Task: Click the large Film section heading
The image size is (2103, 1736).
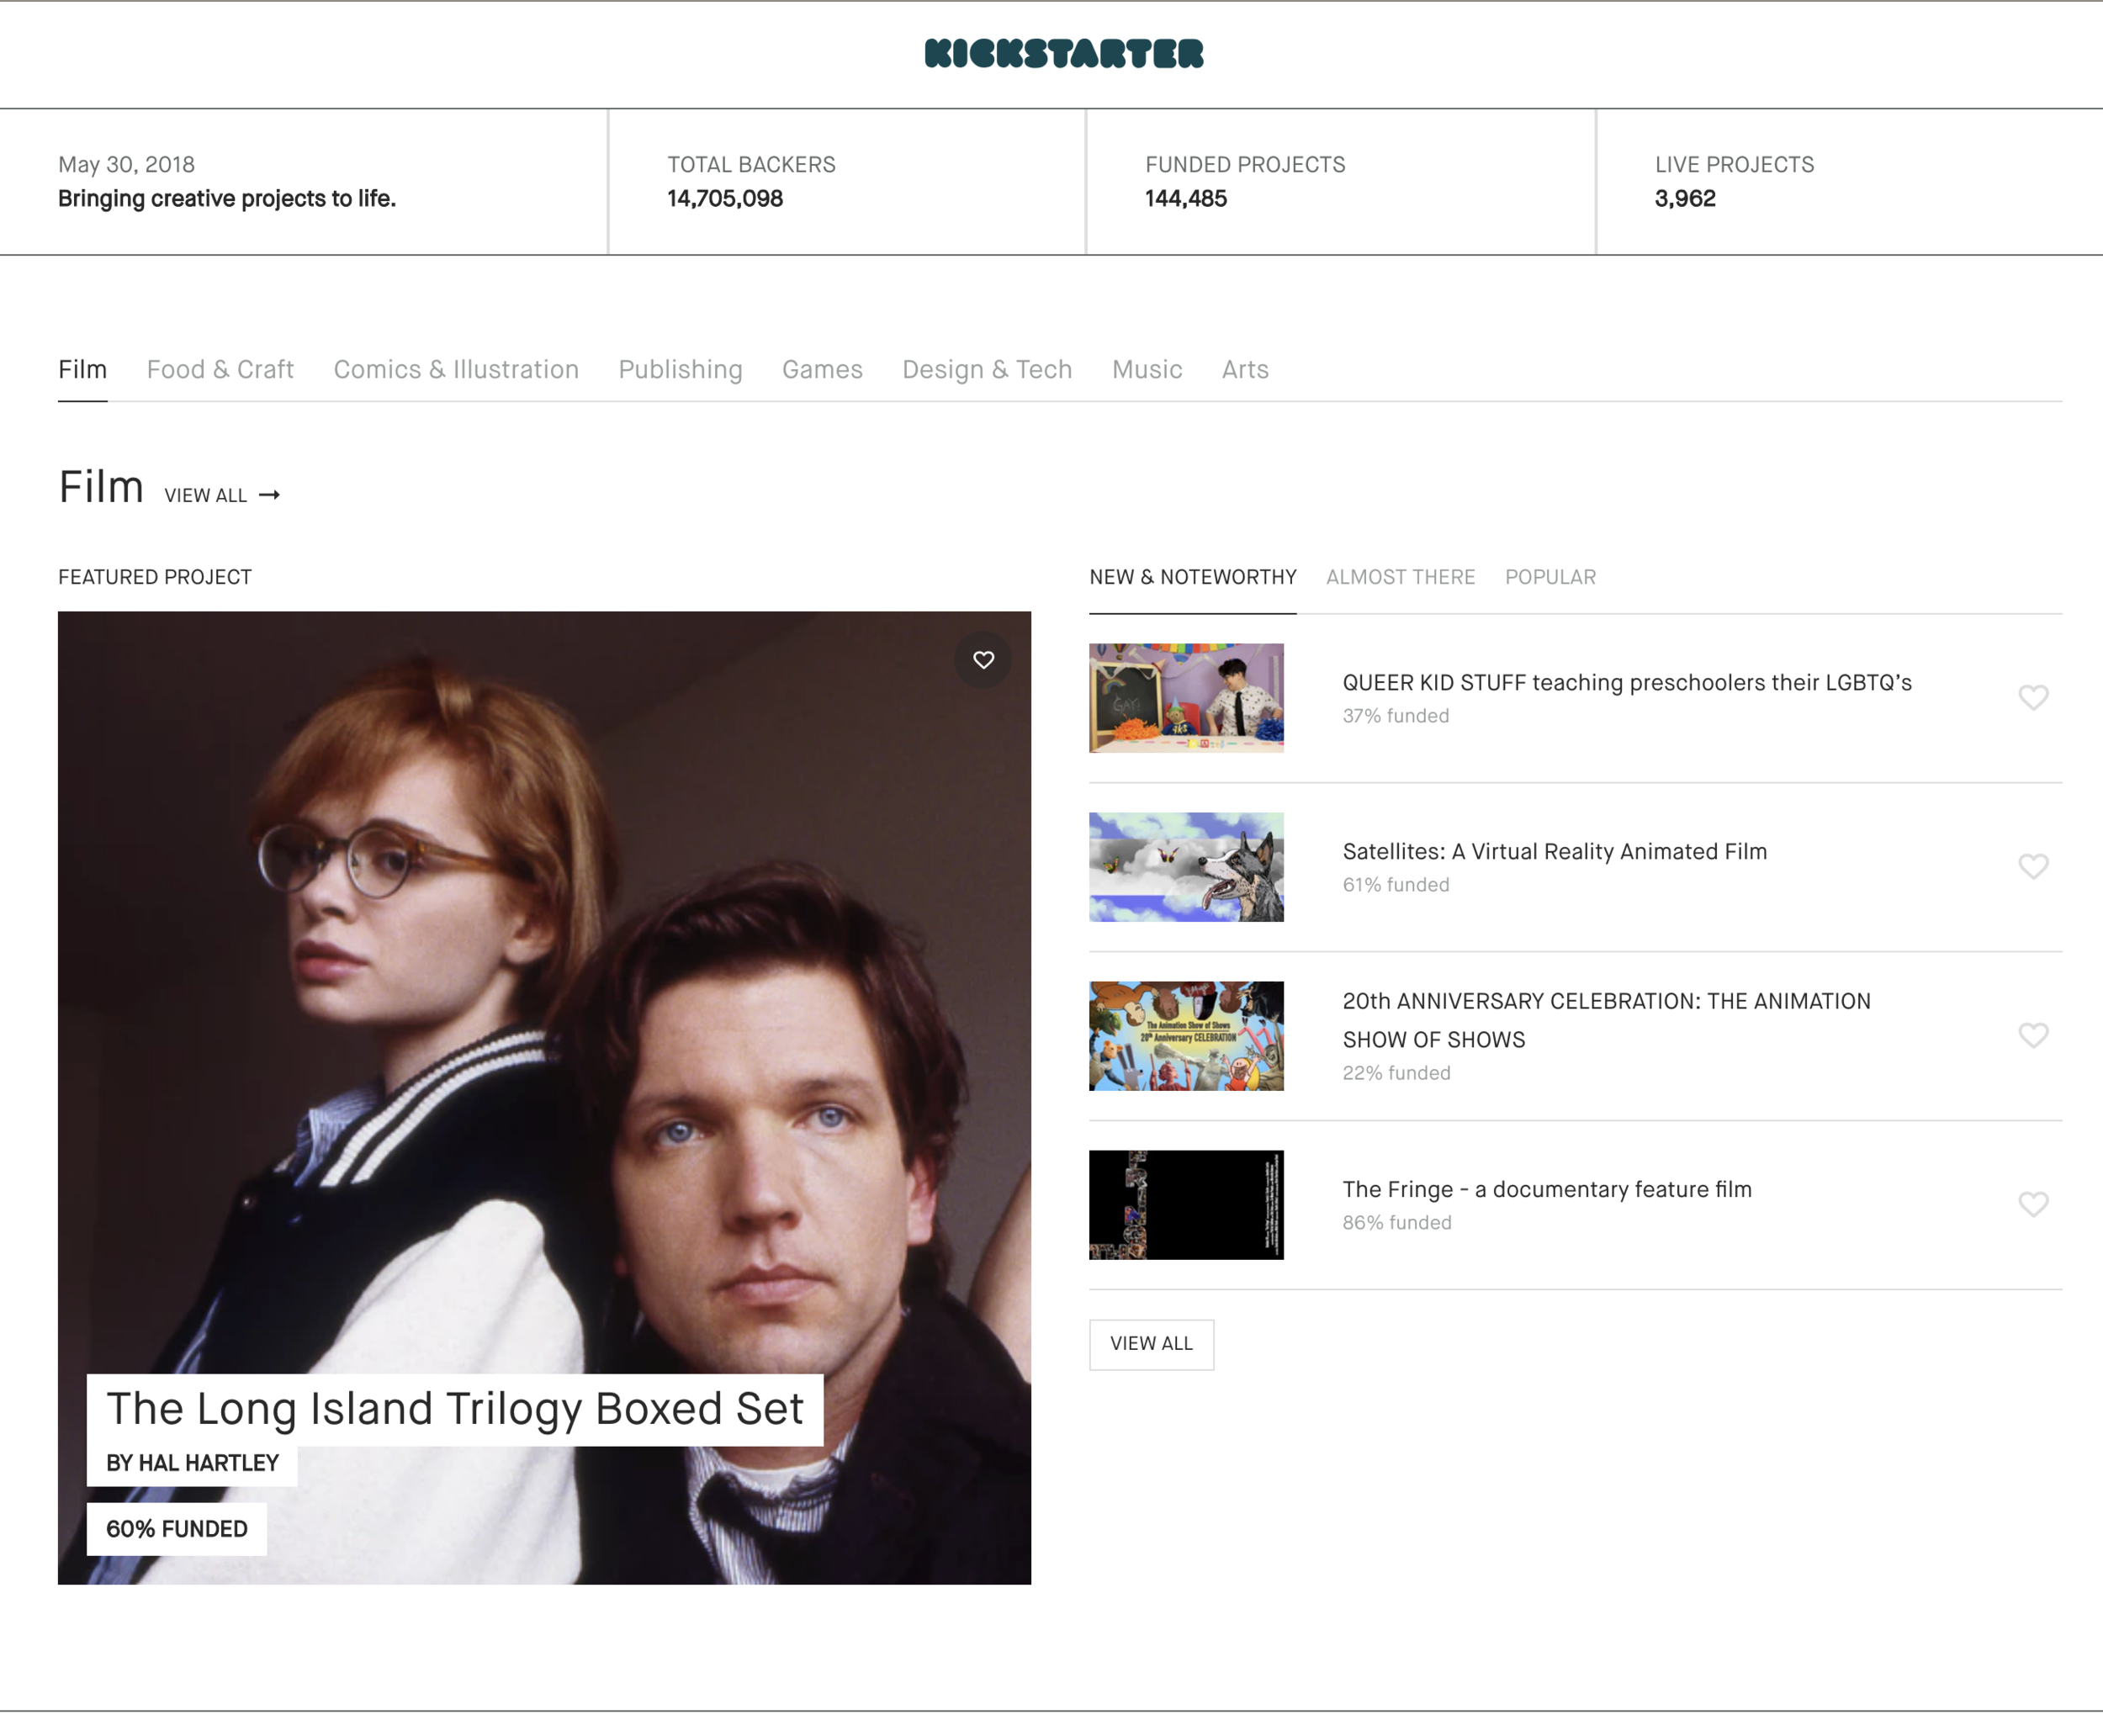Action: coord(101,488)
